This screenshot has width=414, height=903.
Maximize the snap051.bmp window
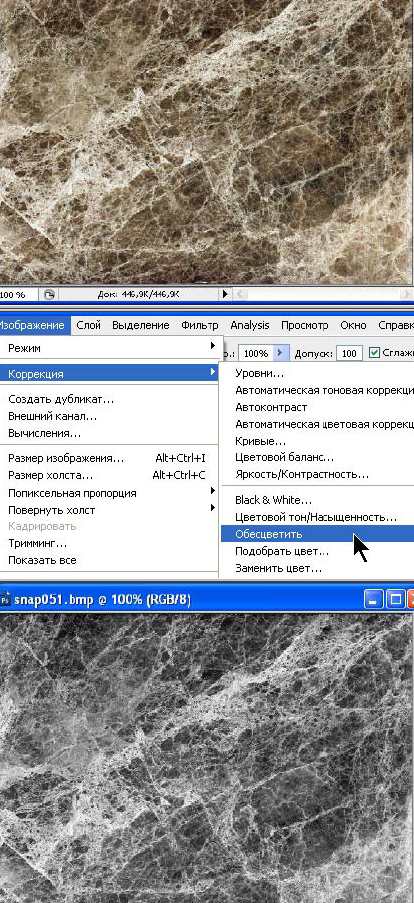pyautogui.click(x=396, y=600)
